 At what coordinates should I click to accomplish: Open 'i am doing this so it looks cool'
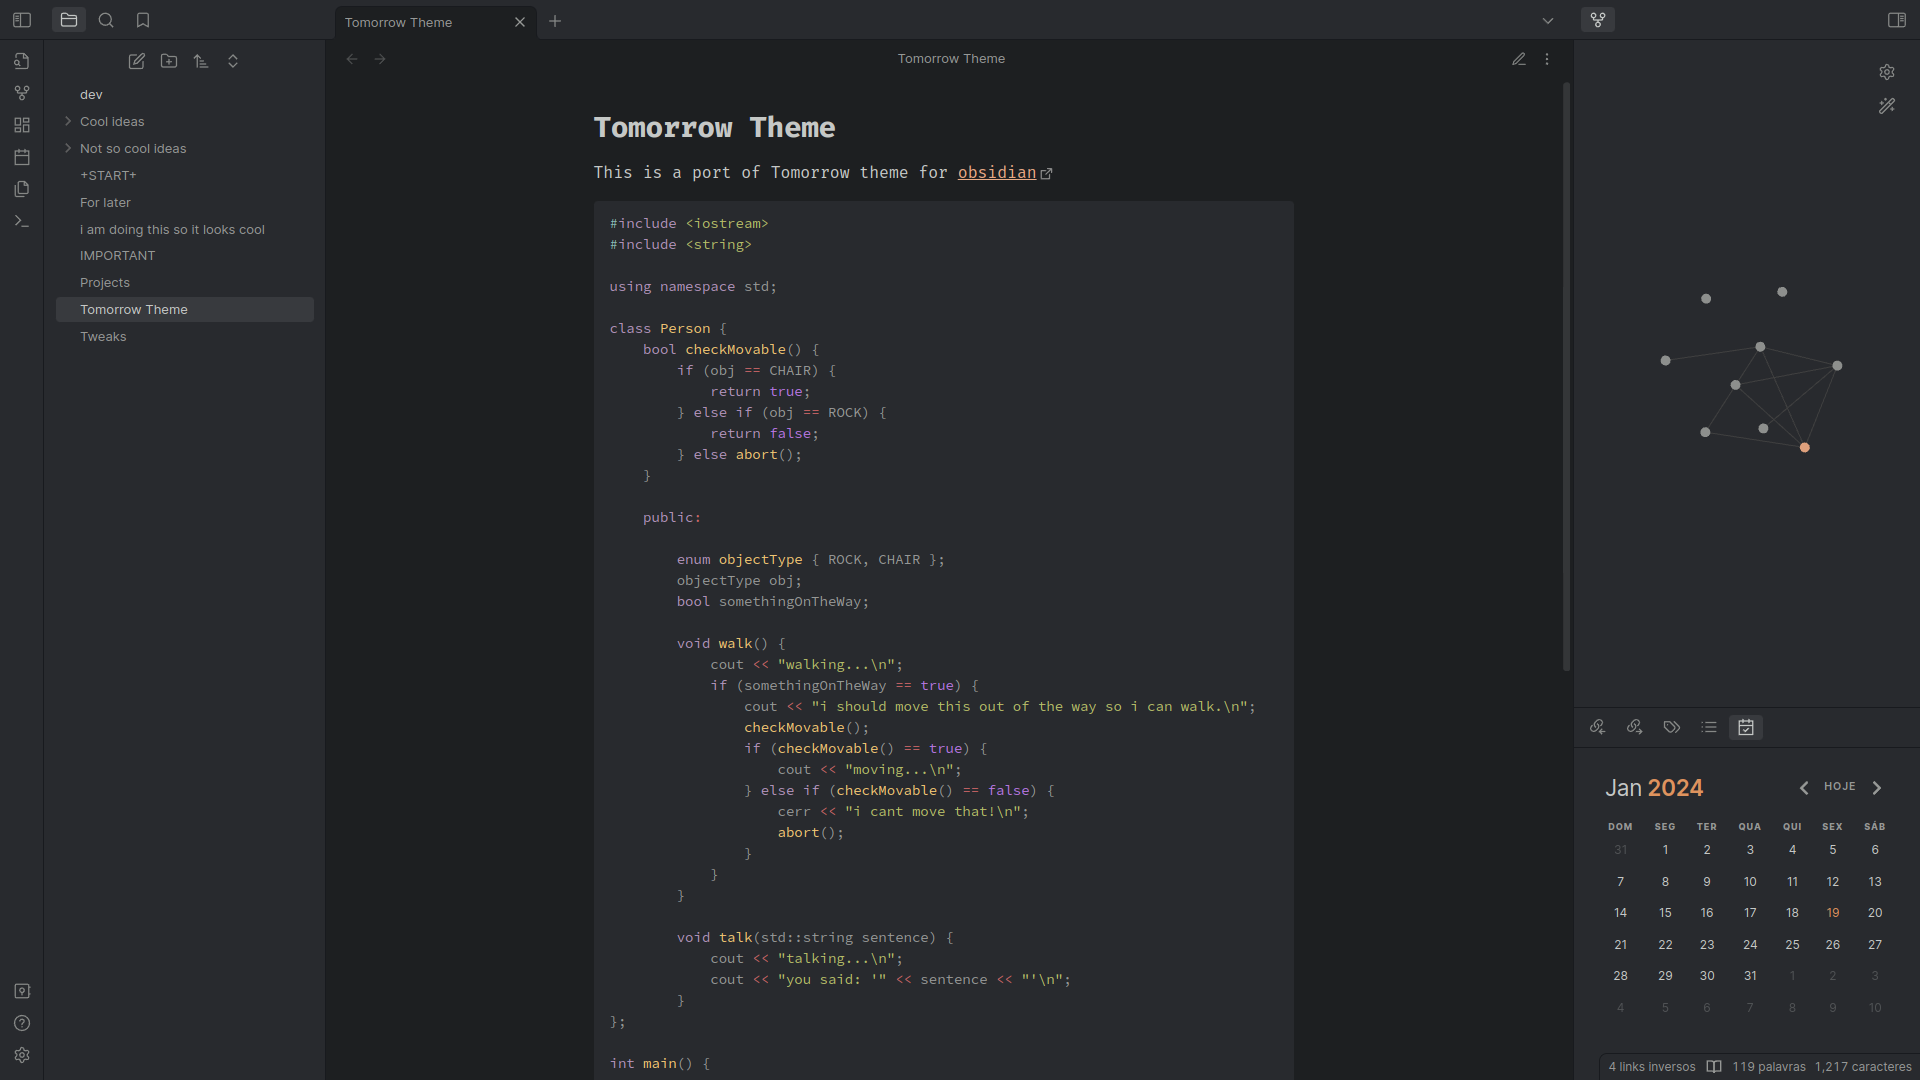185,229
